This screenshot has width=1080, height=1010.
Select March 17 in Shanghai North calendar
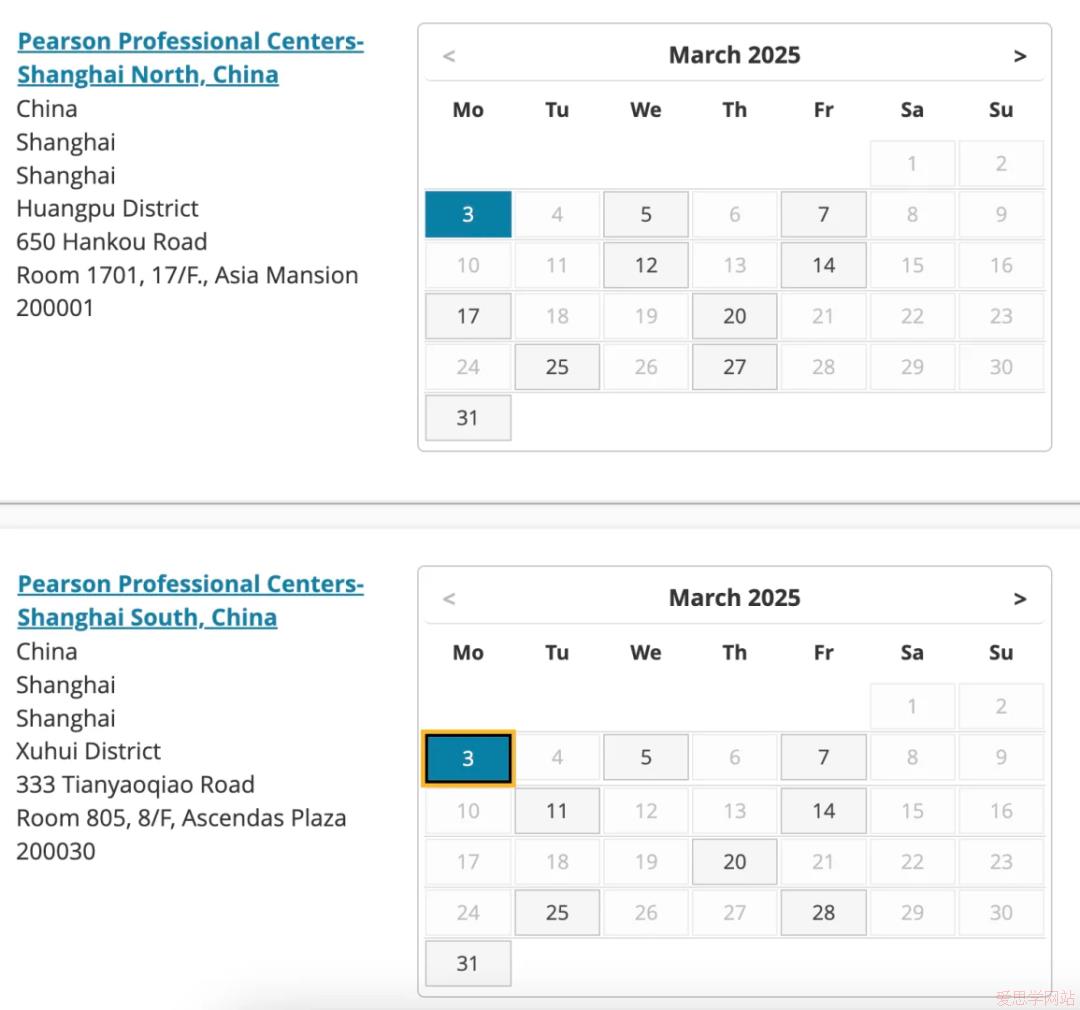pyautogui.click(x=468, y=316)
